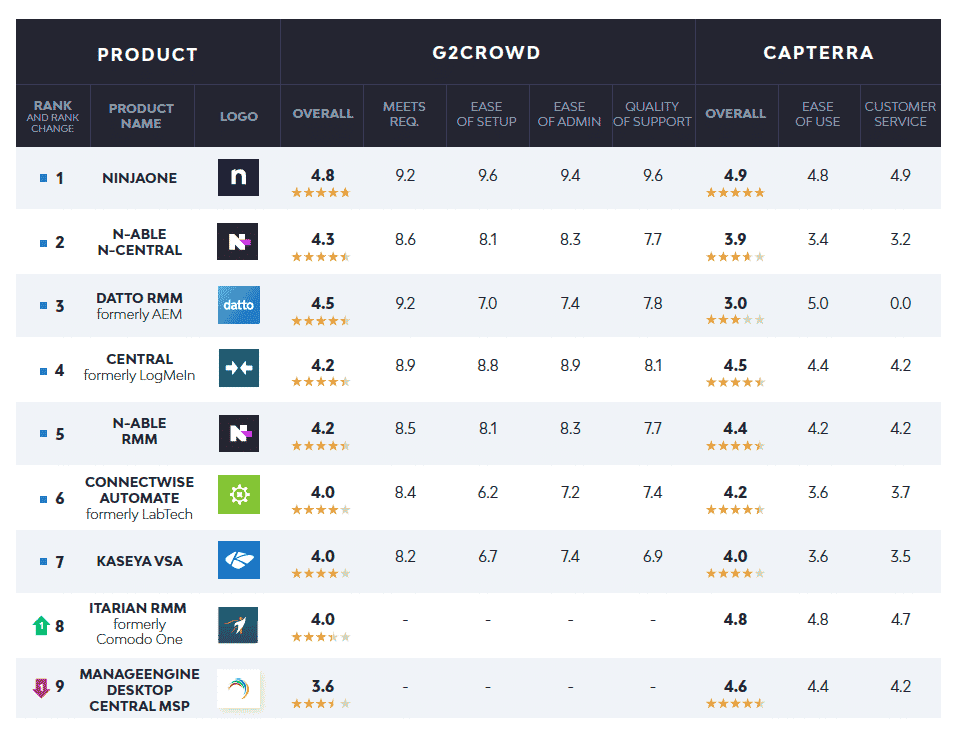
Task: Click the PRODUCT group header
Action: (148, 54)
